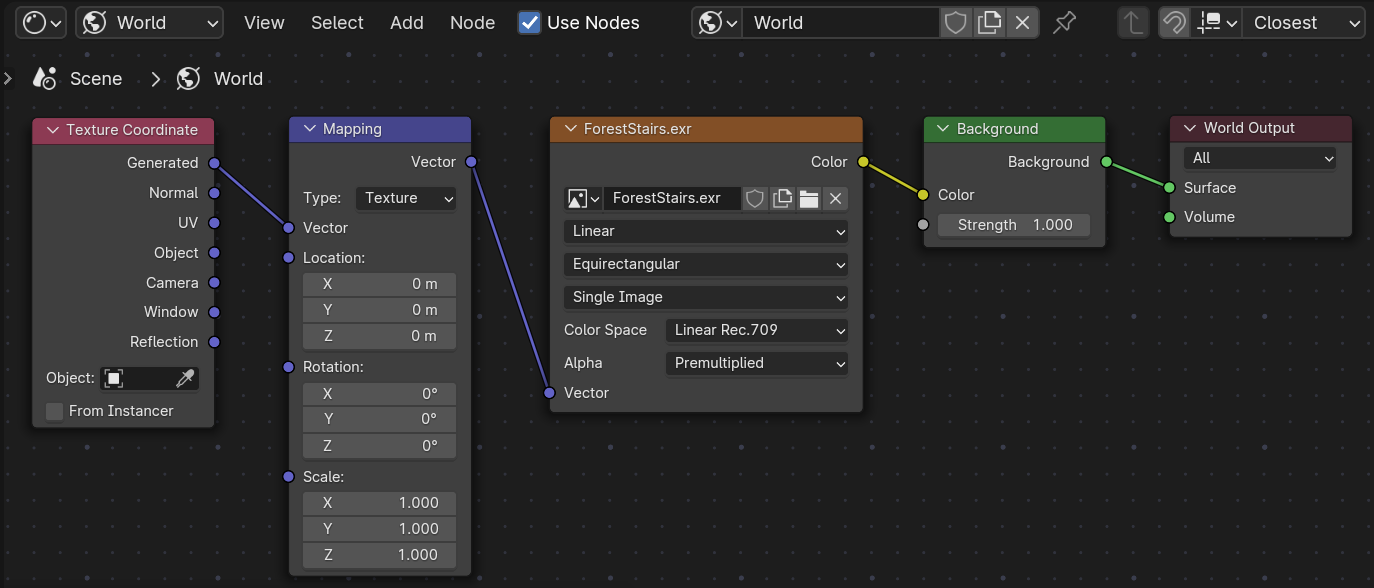This screenshot has height=588, width=1374.
Task: Click the World breadcrumb
Action: (x=220, y=79)
